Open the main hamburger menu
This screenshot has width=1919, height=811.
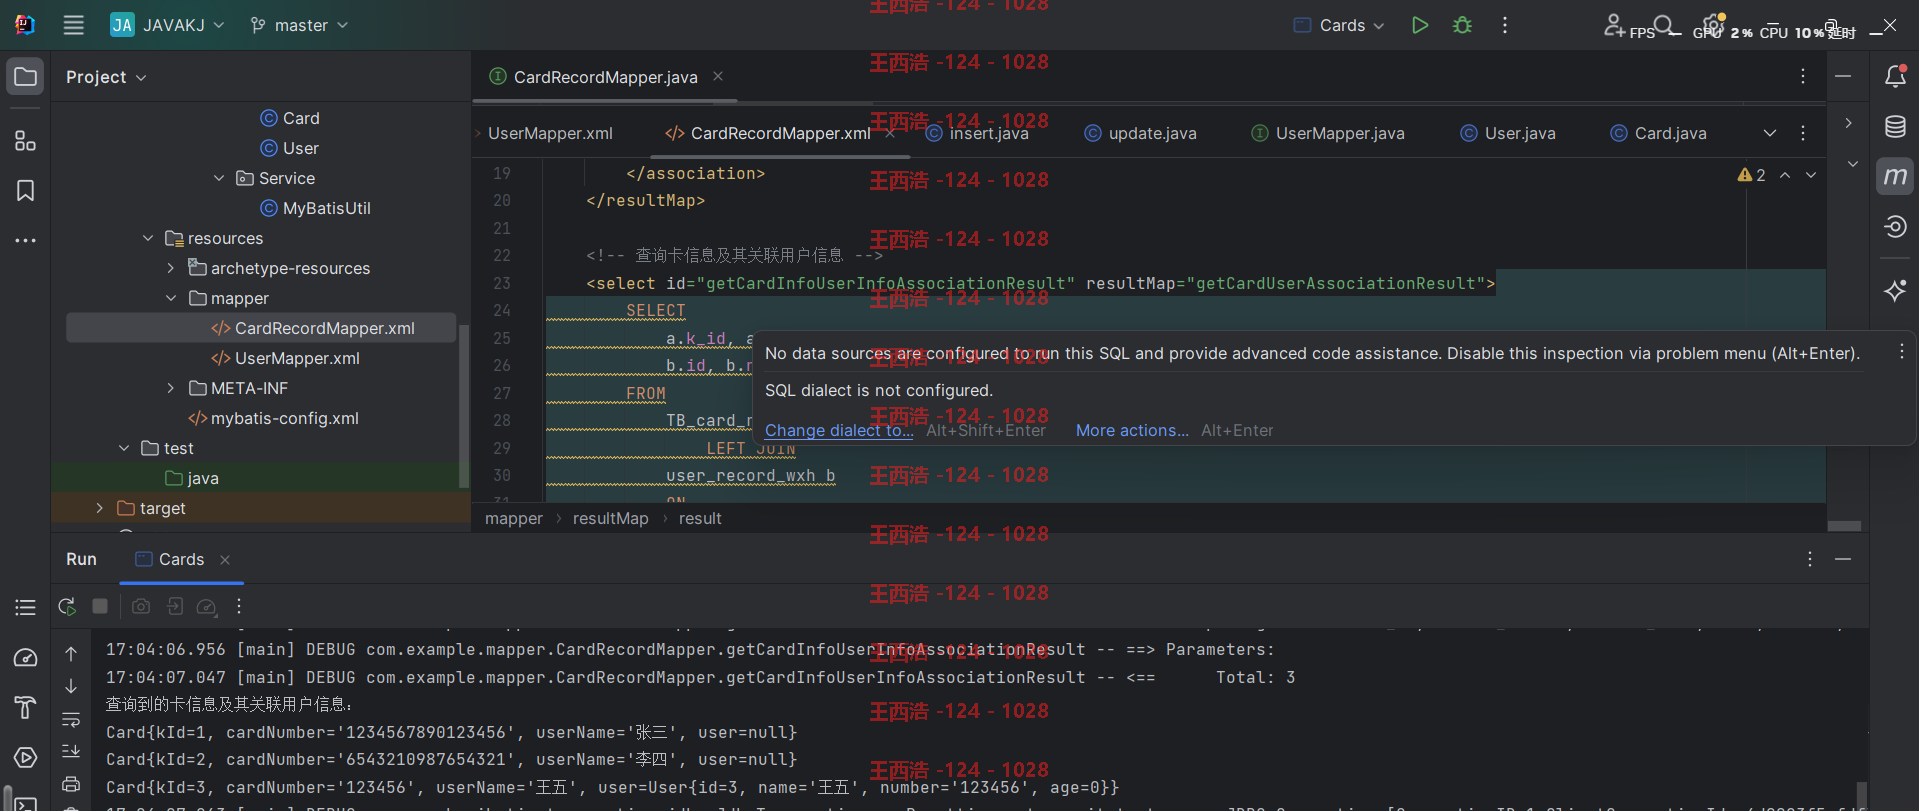coord(74,25)
